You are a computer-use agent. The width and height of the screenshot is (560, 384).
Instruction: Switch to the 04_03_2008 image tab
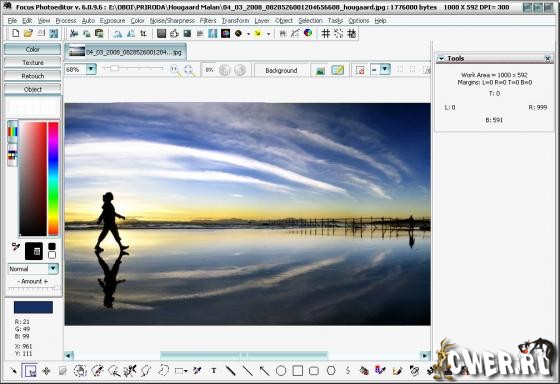click(x=126, y=52)
